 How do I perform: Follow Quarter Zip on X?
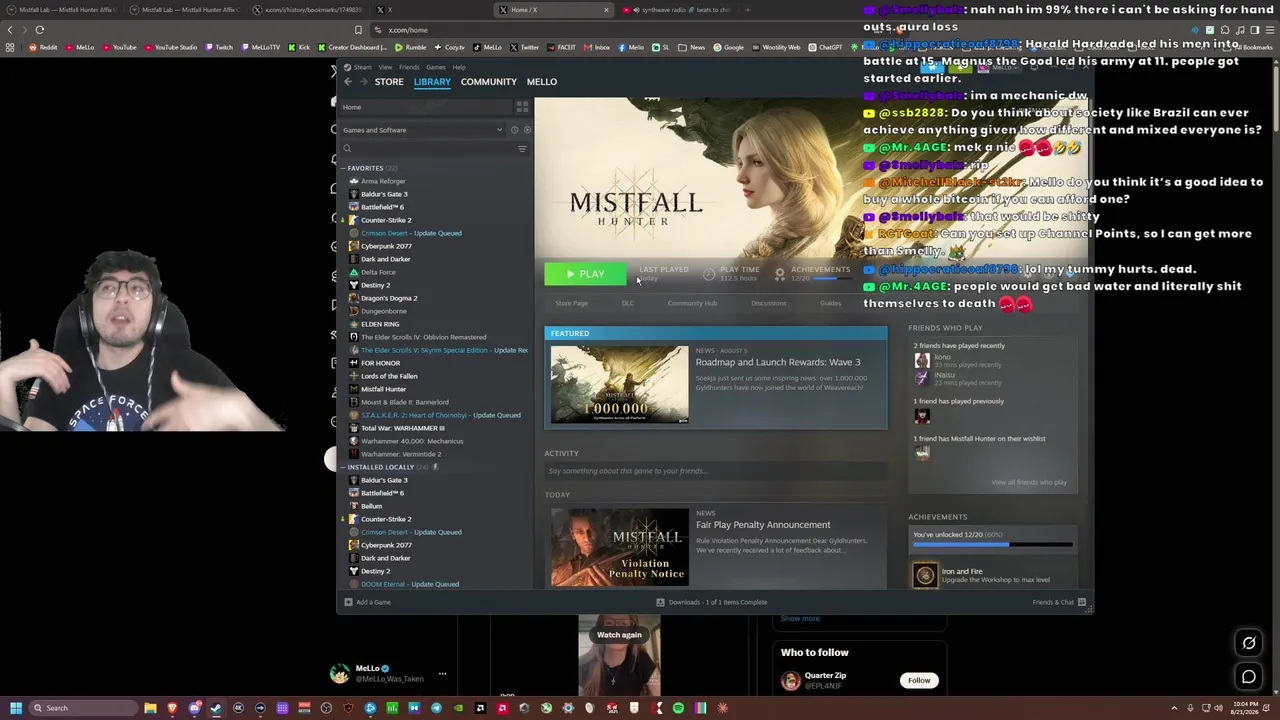click(918, 680)
